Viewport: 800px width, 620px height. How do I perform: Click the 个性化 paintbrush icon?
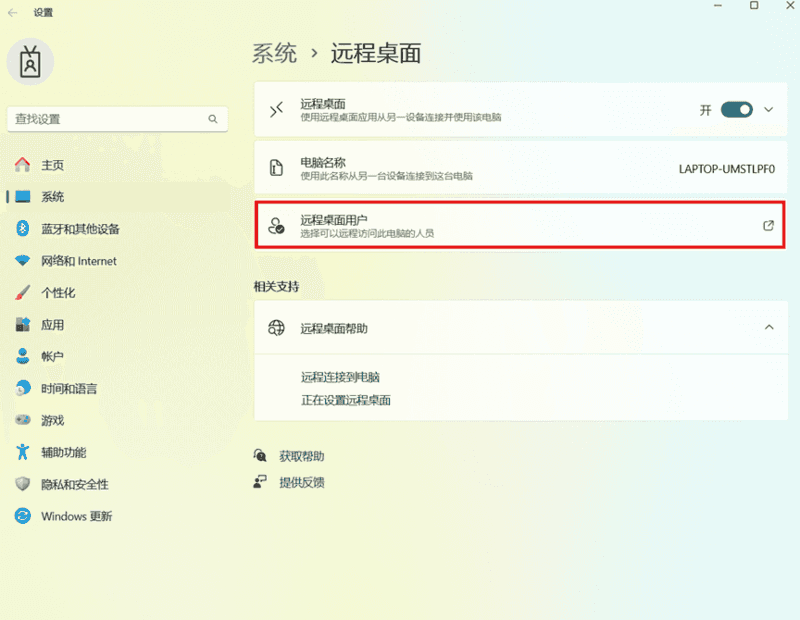(22, 292)
